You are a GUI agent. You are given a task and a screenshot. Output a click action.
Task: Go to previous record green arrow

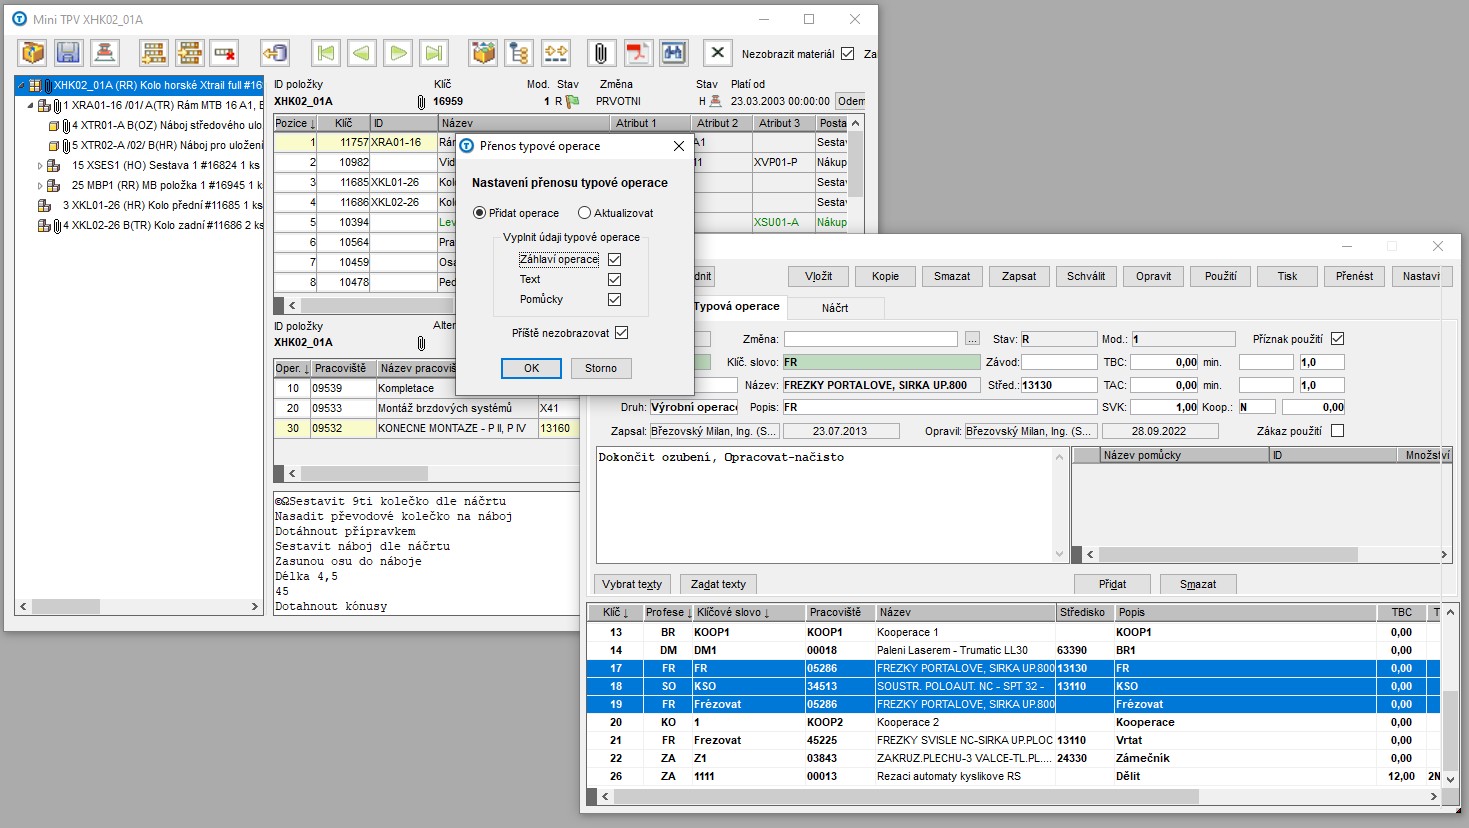[362, 53]
